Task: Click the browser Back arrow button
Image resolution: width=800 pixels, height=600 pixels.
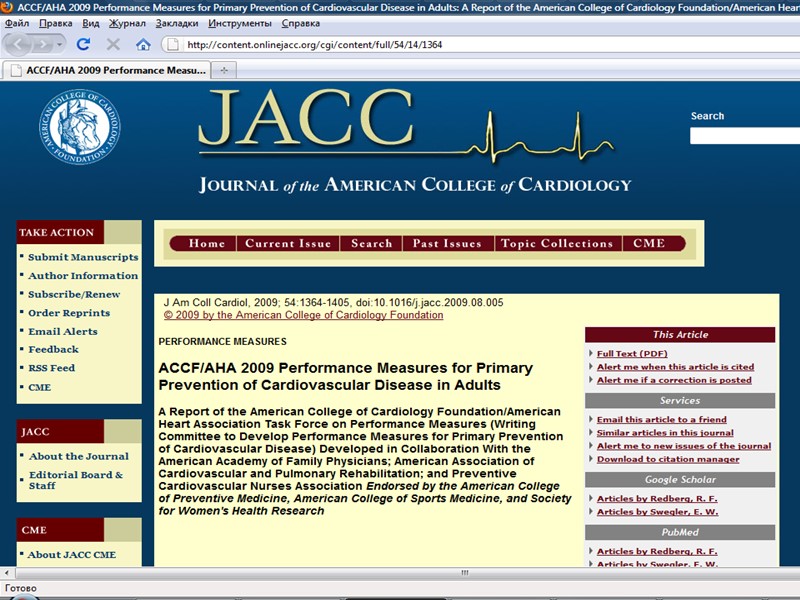Action: pyautogui.click(x=18, y=45)
